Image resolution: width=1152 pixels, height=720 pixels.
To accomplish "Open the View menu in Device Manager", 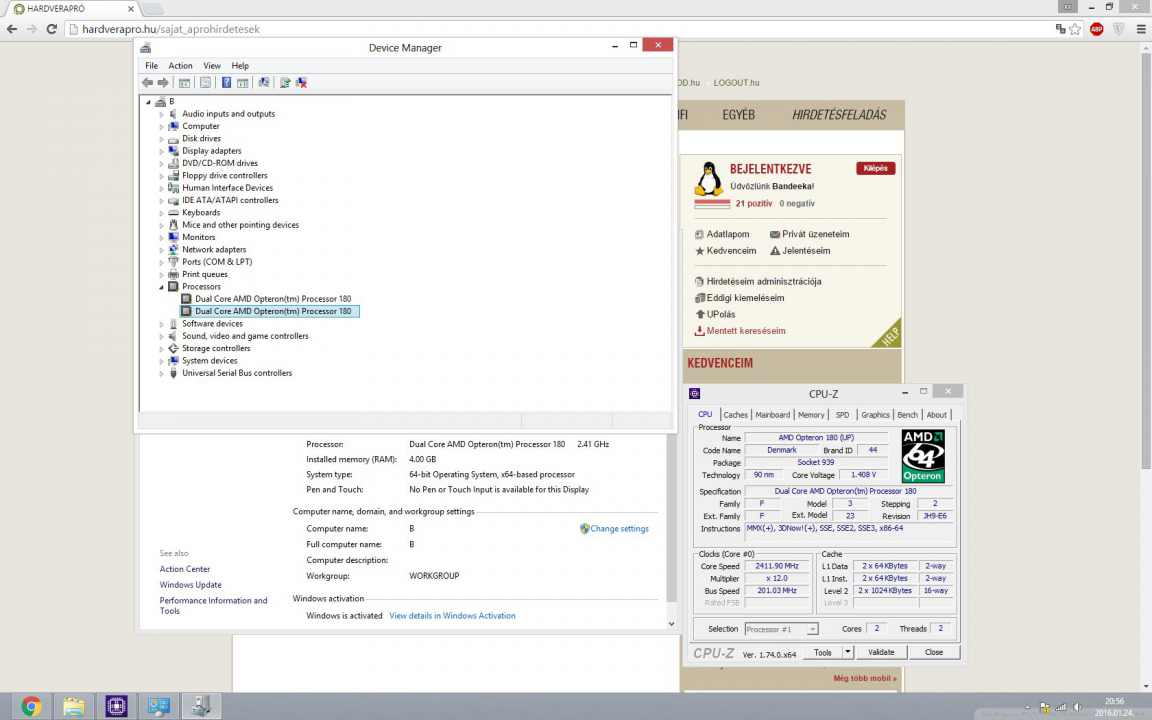I will click(x=212, y=65).
